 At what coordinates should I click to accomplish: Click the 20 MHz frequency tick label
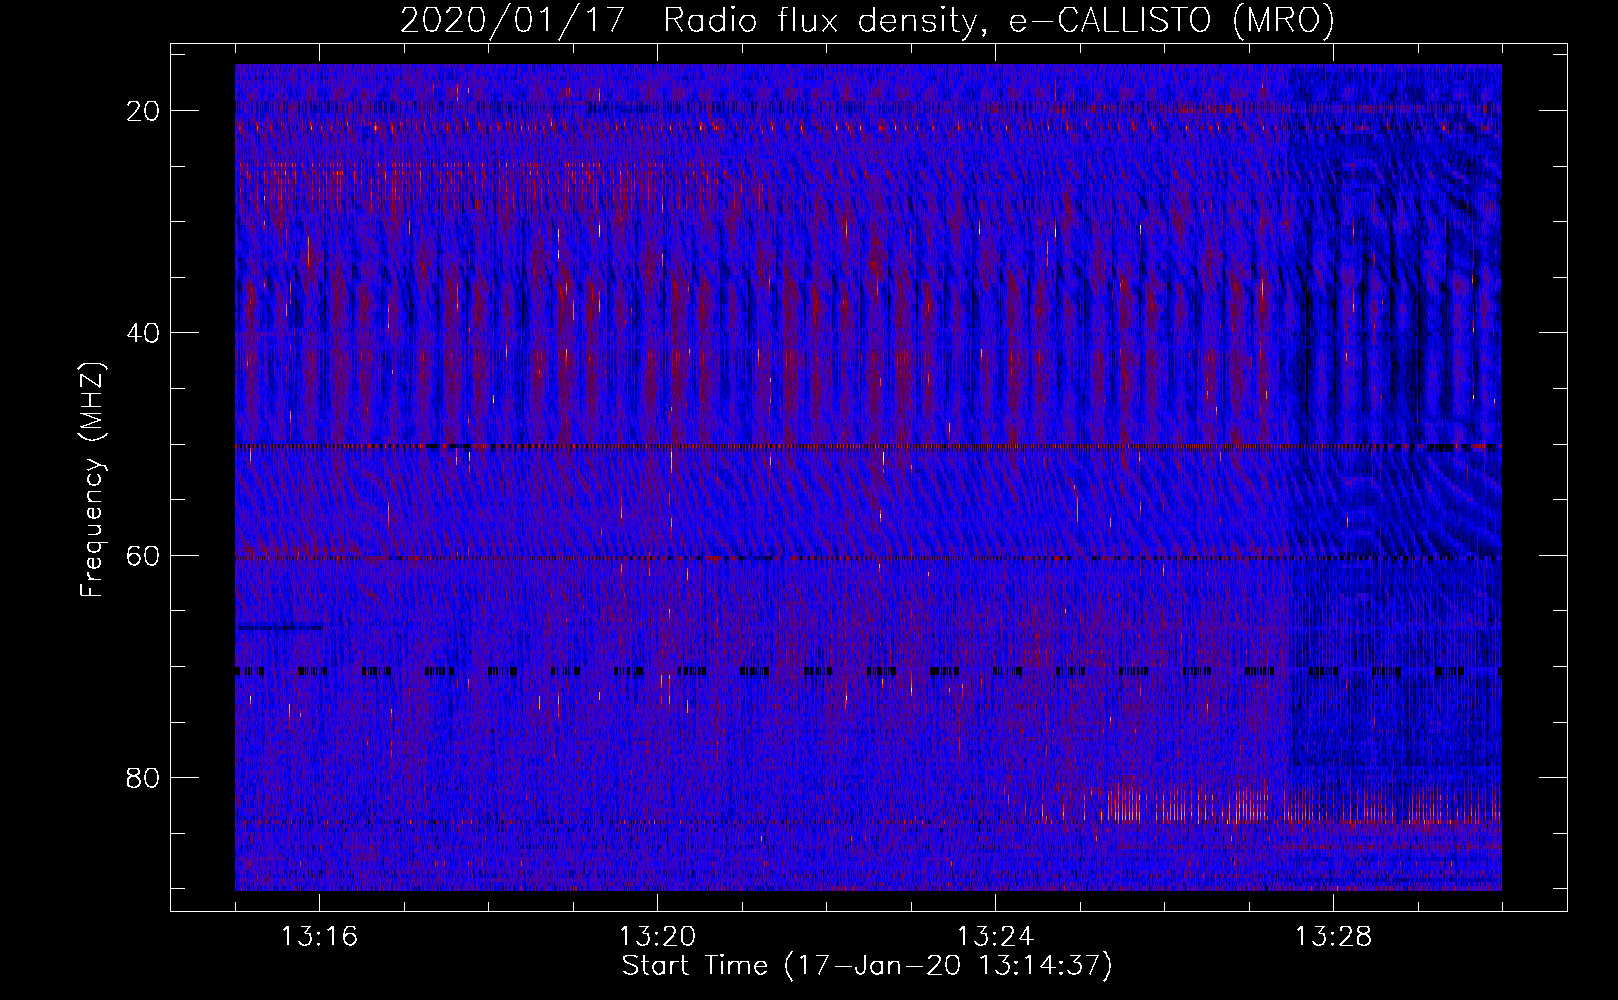click(x=143, y=111)
